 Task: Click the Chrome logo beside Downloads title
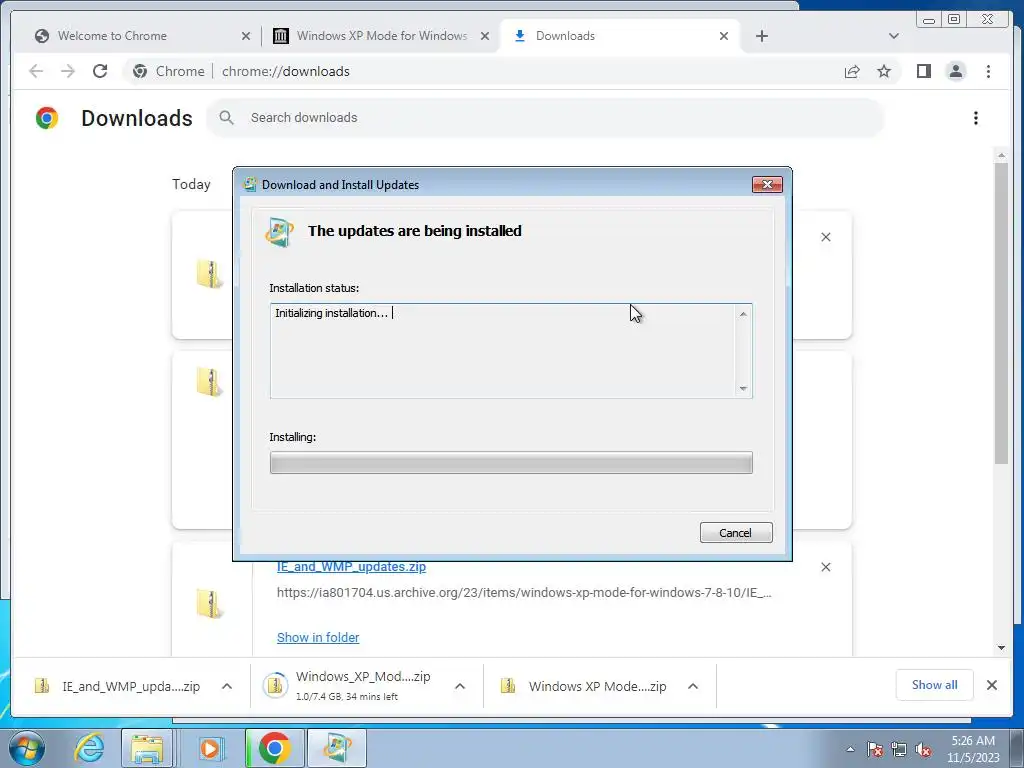[x=47, y=118]
